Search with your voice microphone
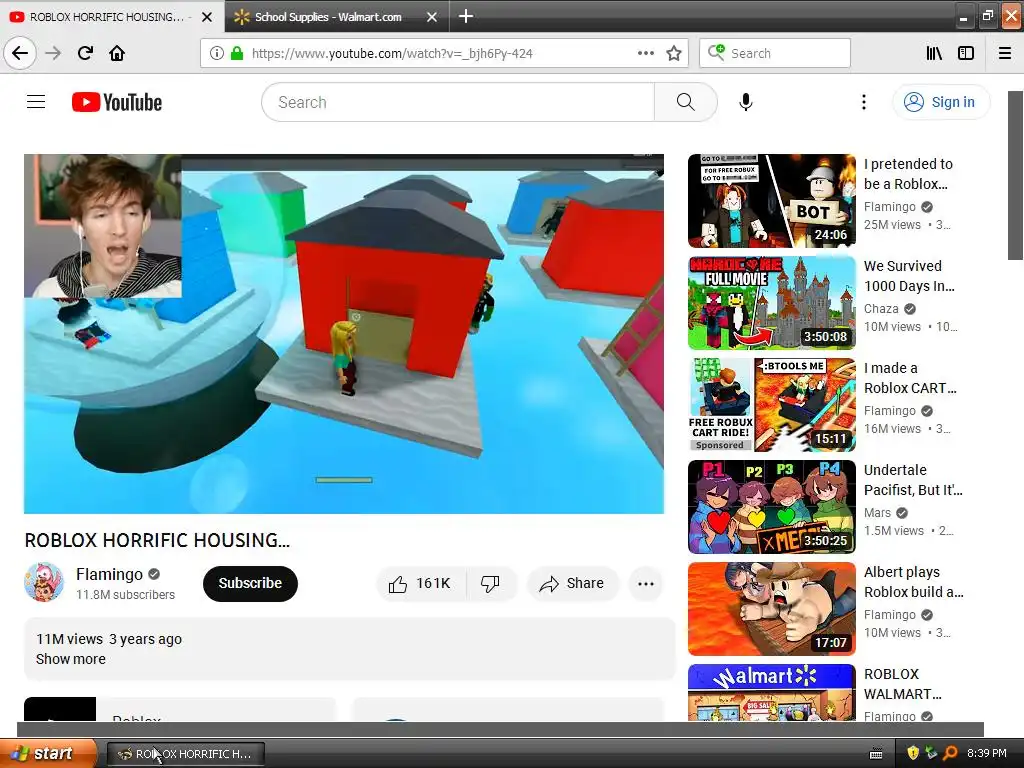The image size is (1024, 768). [746, 102]
